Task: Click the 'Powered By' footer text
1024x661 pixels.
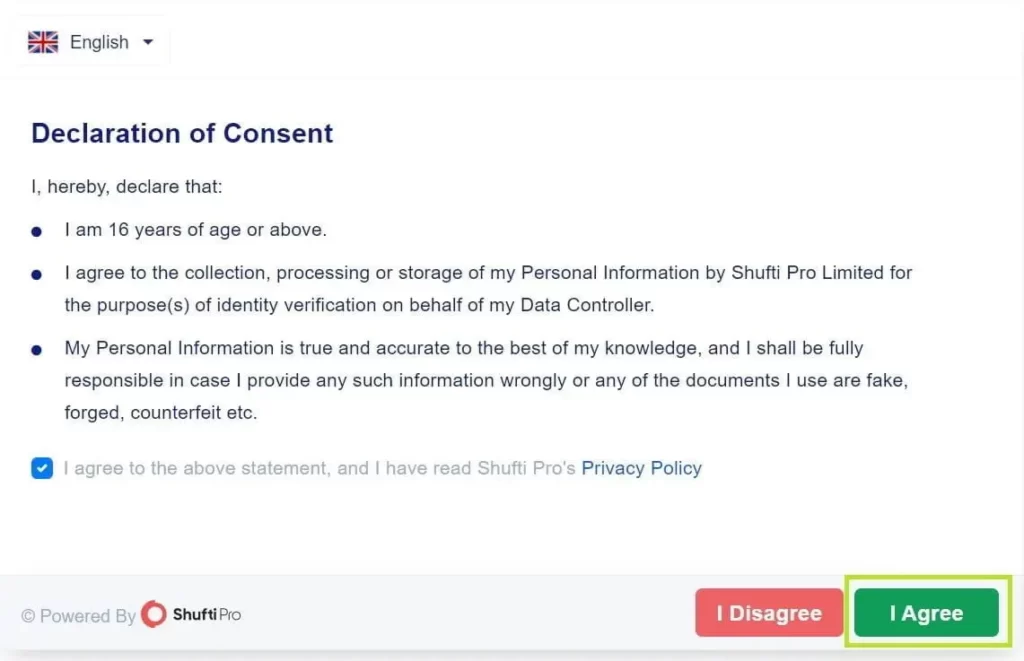Action: (x=88, y=616)
